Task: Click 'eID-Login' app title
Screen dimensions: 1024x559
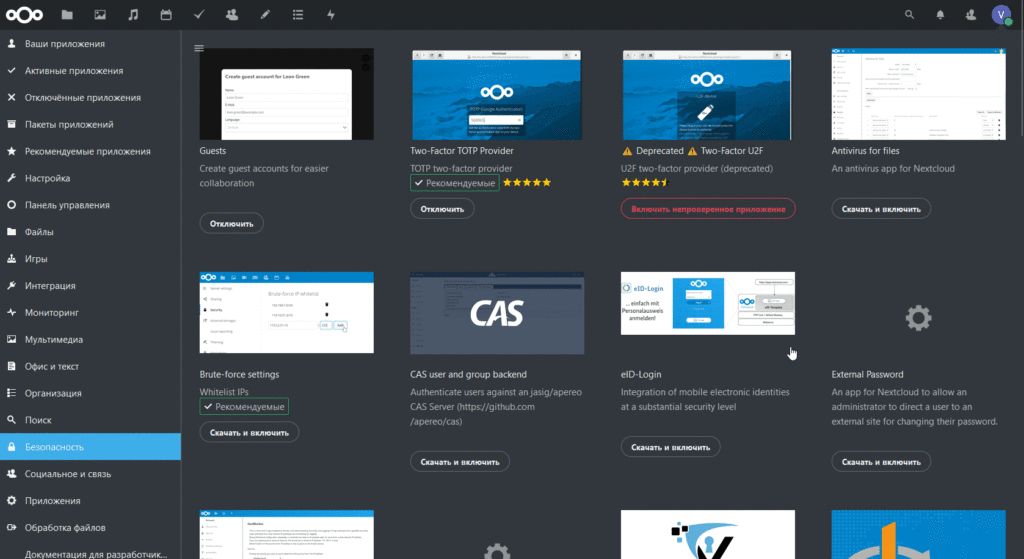Action: click(641, 374)
